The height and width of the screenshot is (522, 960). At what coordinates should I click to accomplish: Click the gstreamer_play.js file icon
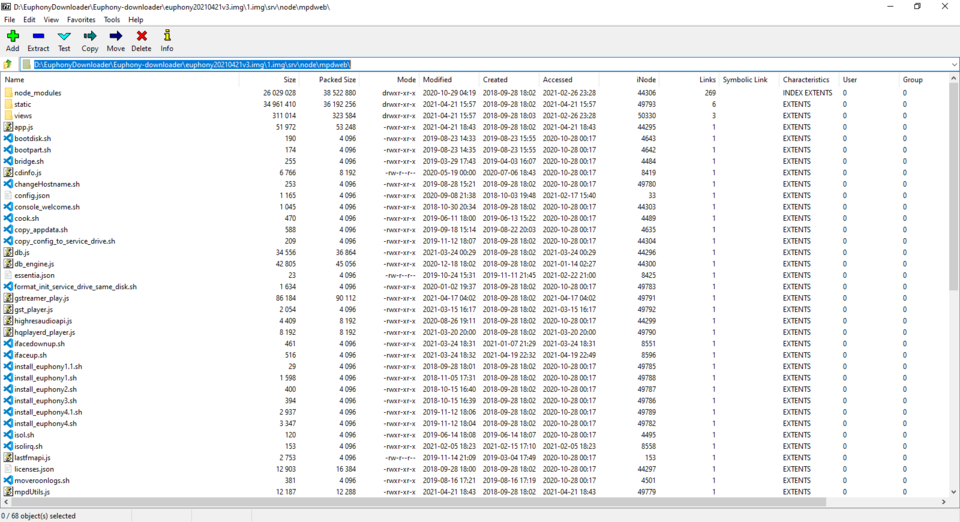coord(8,298)
